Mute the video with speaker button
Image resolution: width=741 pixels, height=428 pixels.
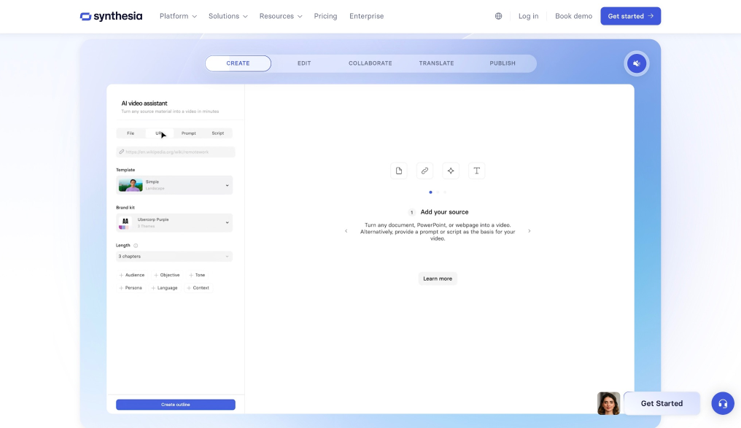click(x=636, y=64)
